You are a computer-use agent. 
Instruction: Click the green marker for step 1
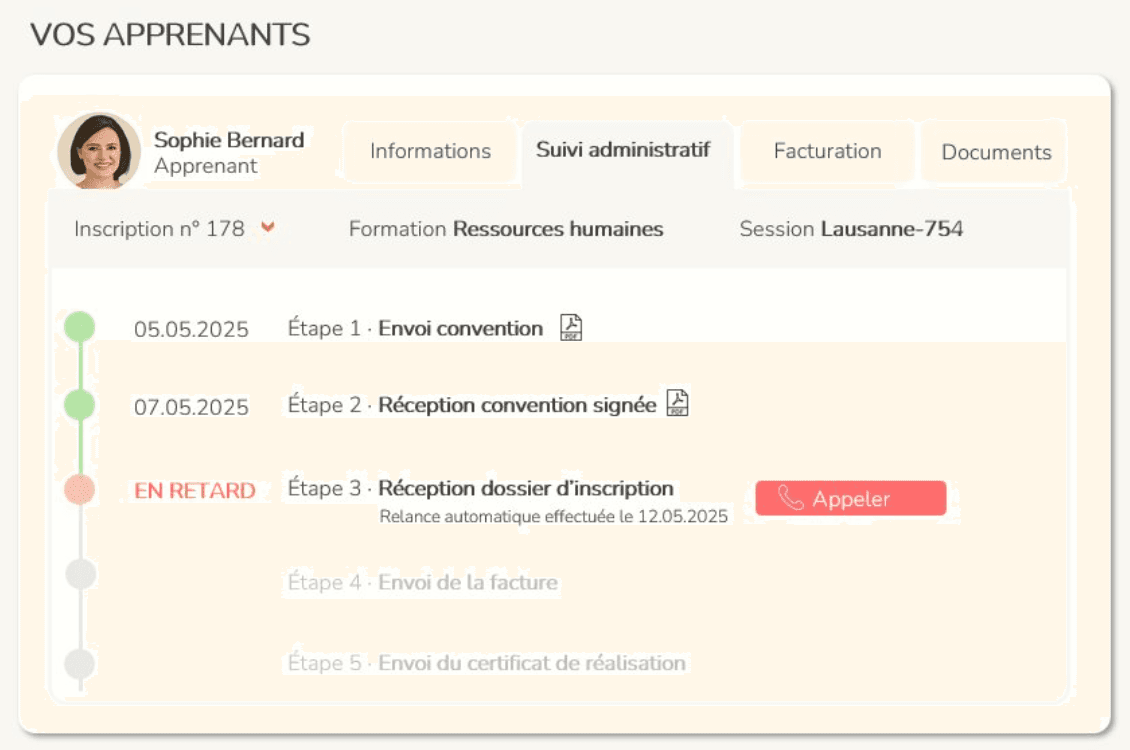[x=80, y=327]
